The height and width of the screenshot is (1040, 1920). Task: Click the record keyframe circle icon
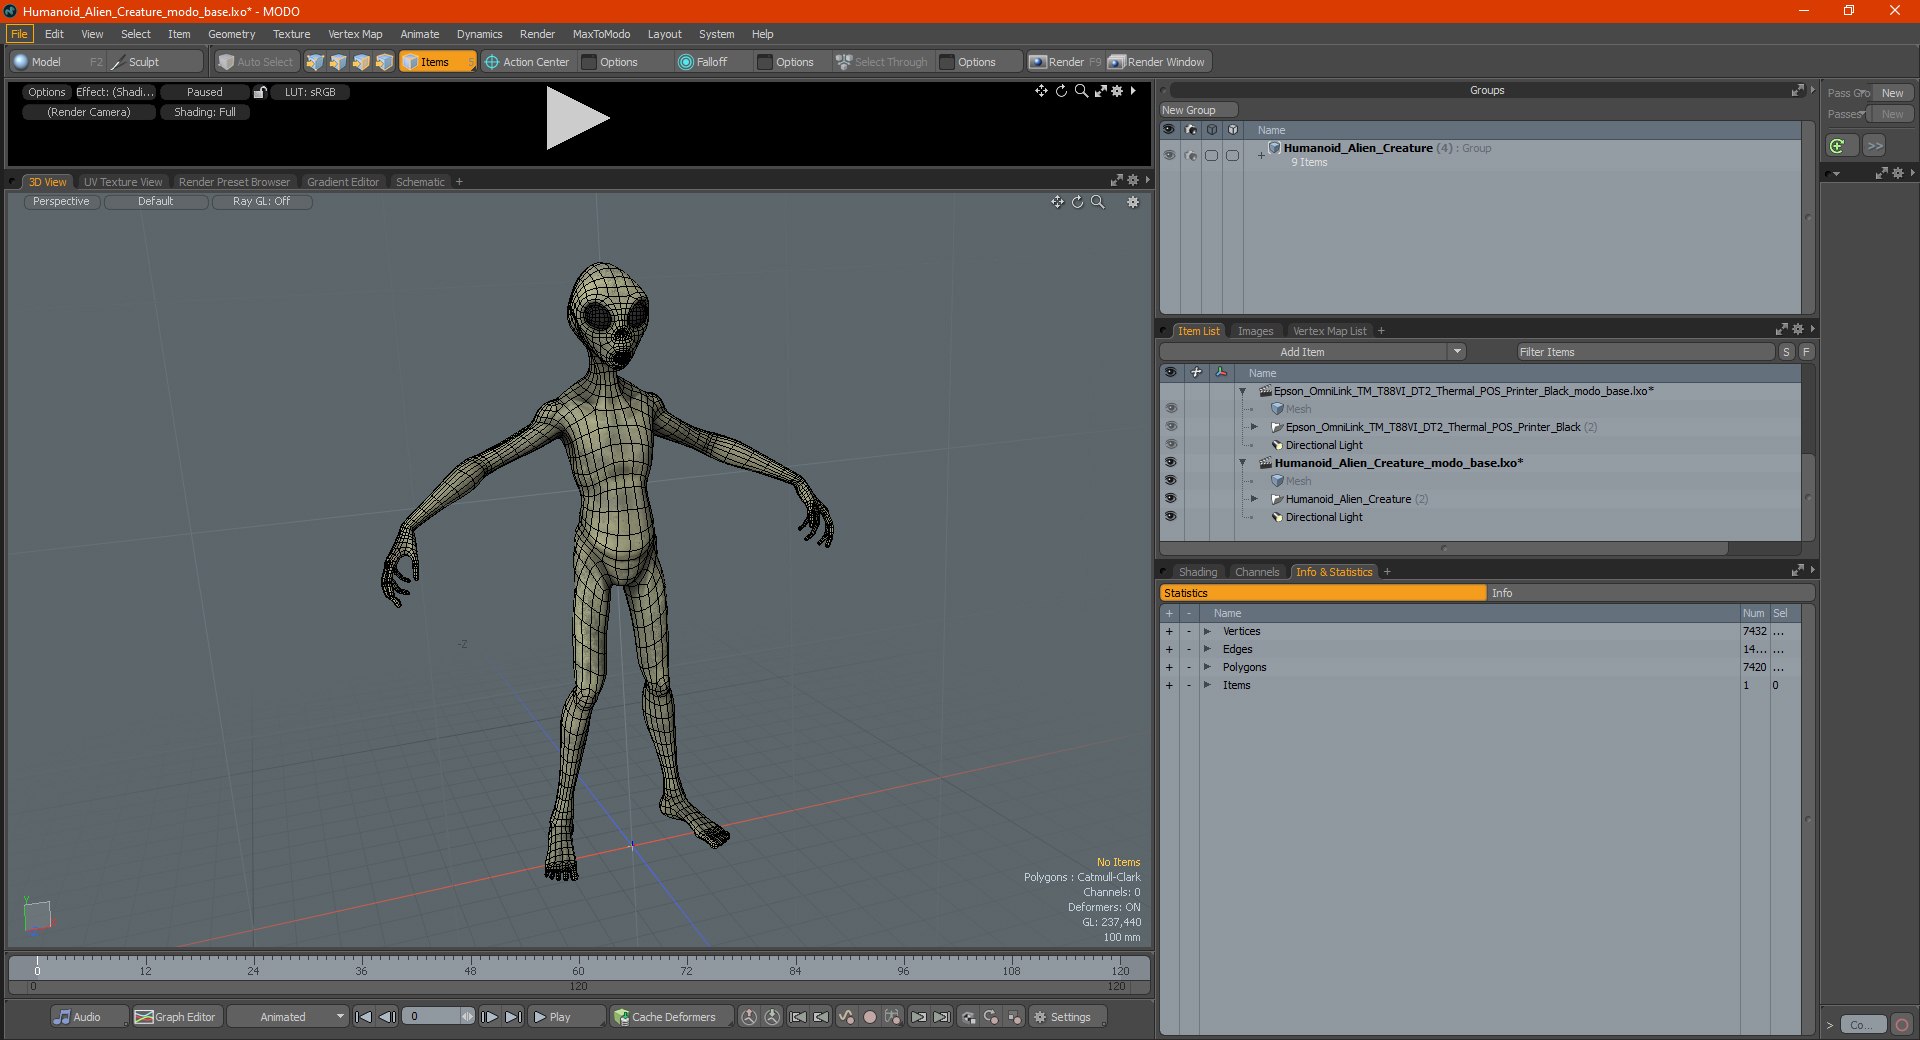[x=870, y=1017]
